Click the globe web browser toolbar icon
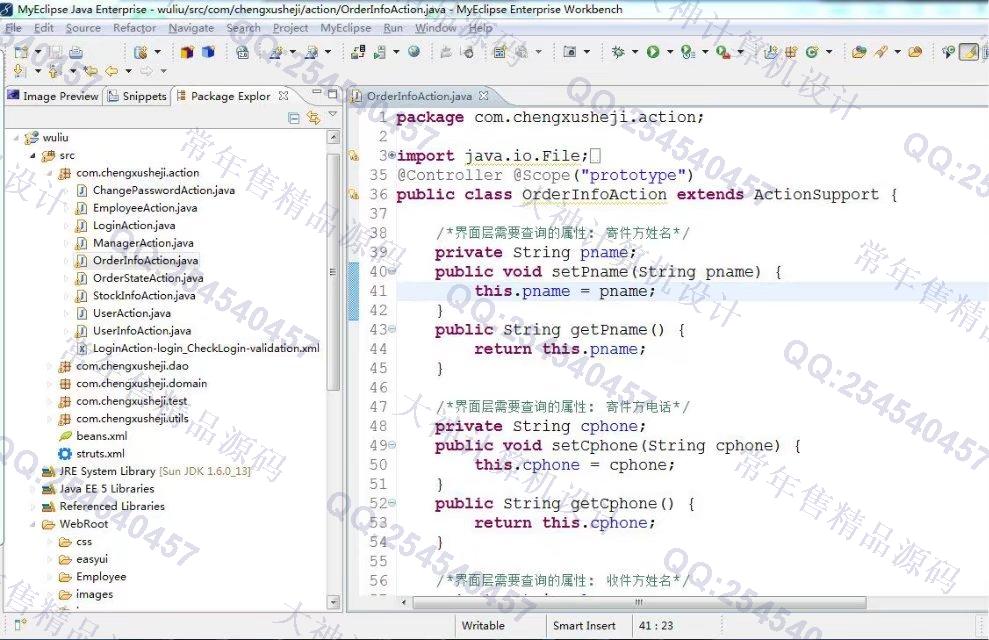The width and height of the screenshot is (989, 640). click(414, 52)
